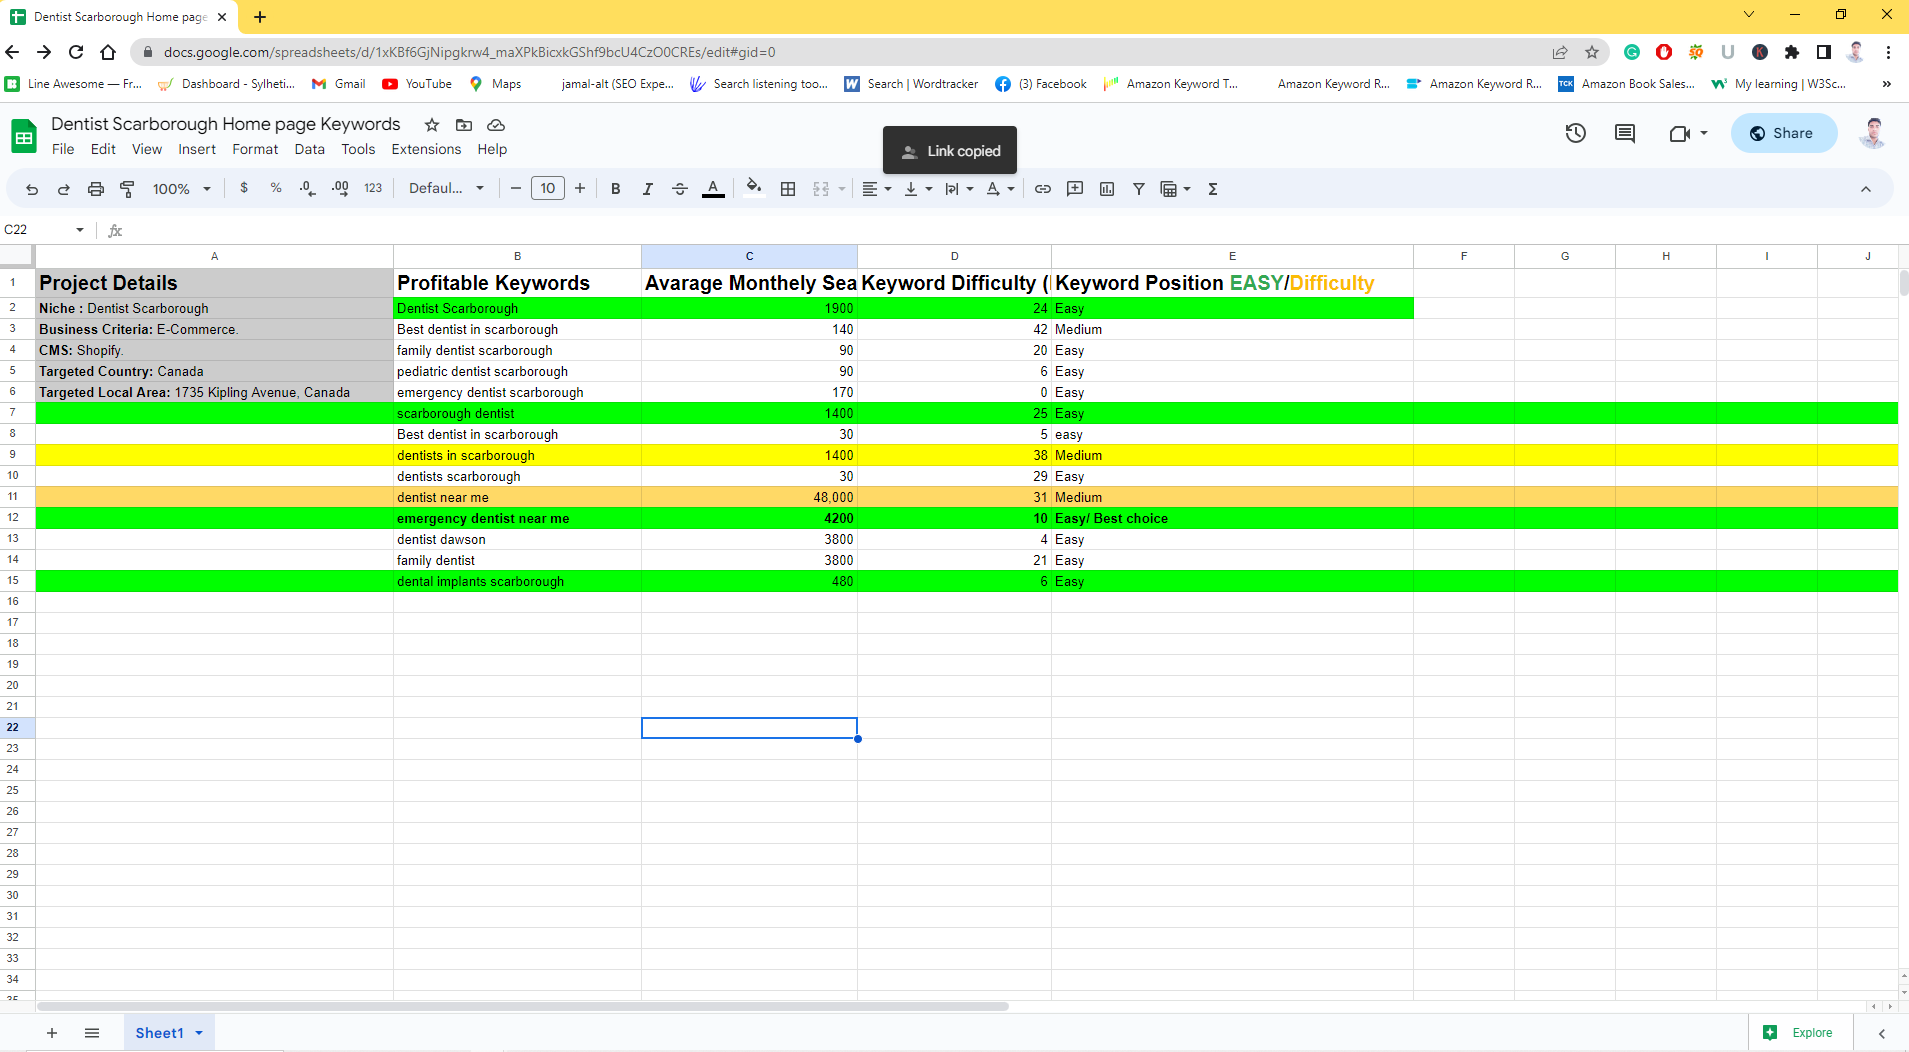Open the Format menu

255,149
